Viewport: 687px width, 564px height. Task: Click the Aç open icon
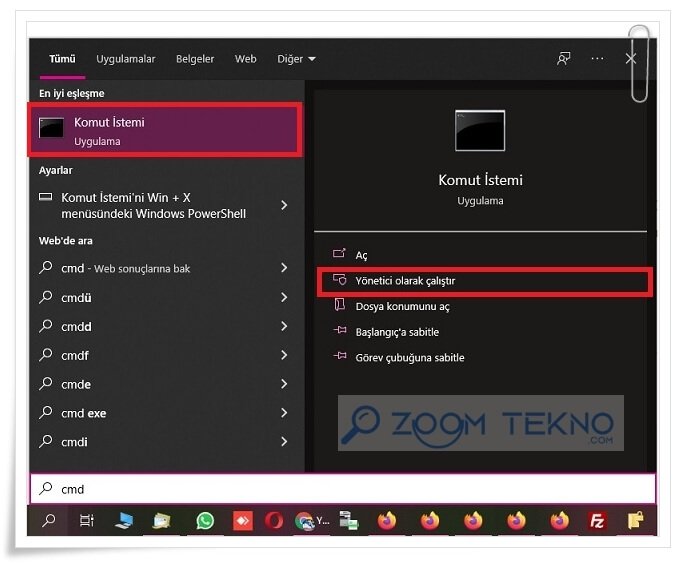[339, 254]
